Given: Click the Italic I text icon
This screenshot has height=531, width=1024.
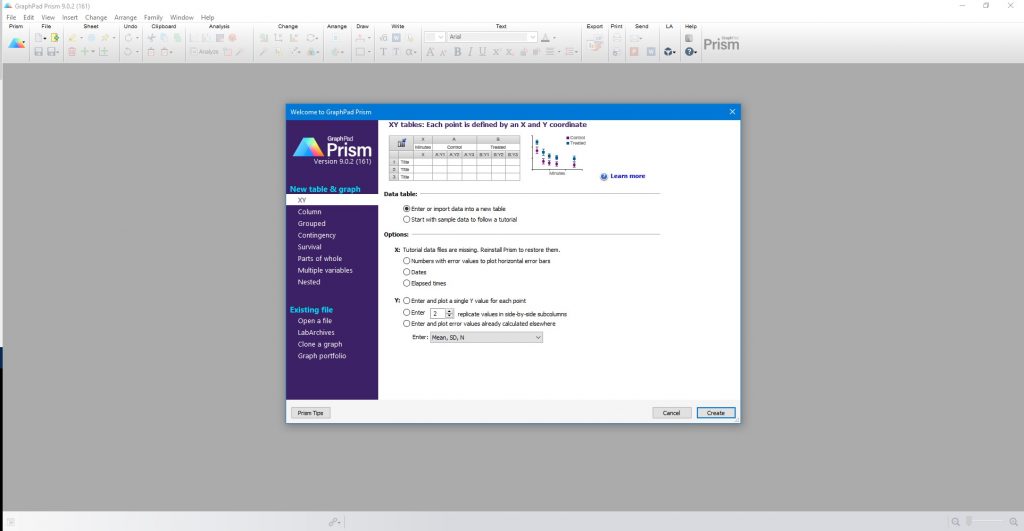Looking at the screenshot, I should pyautogui.click(x=470, y=52).
